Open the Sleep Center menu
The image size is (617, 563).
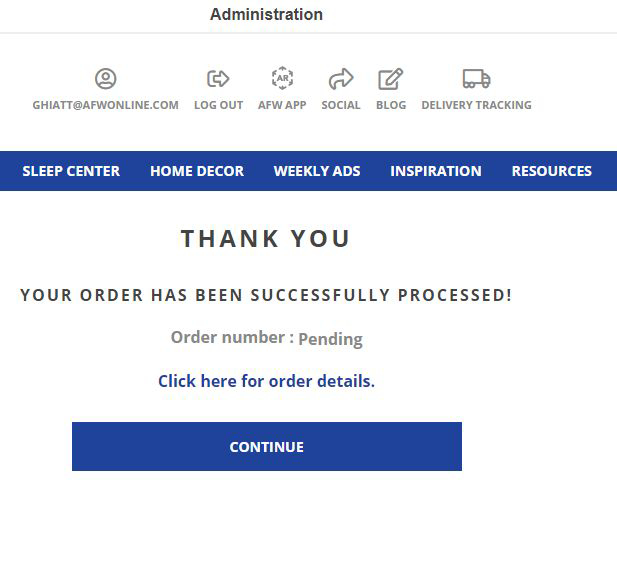[71, 171]
